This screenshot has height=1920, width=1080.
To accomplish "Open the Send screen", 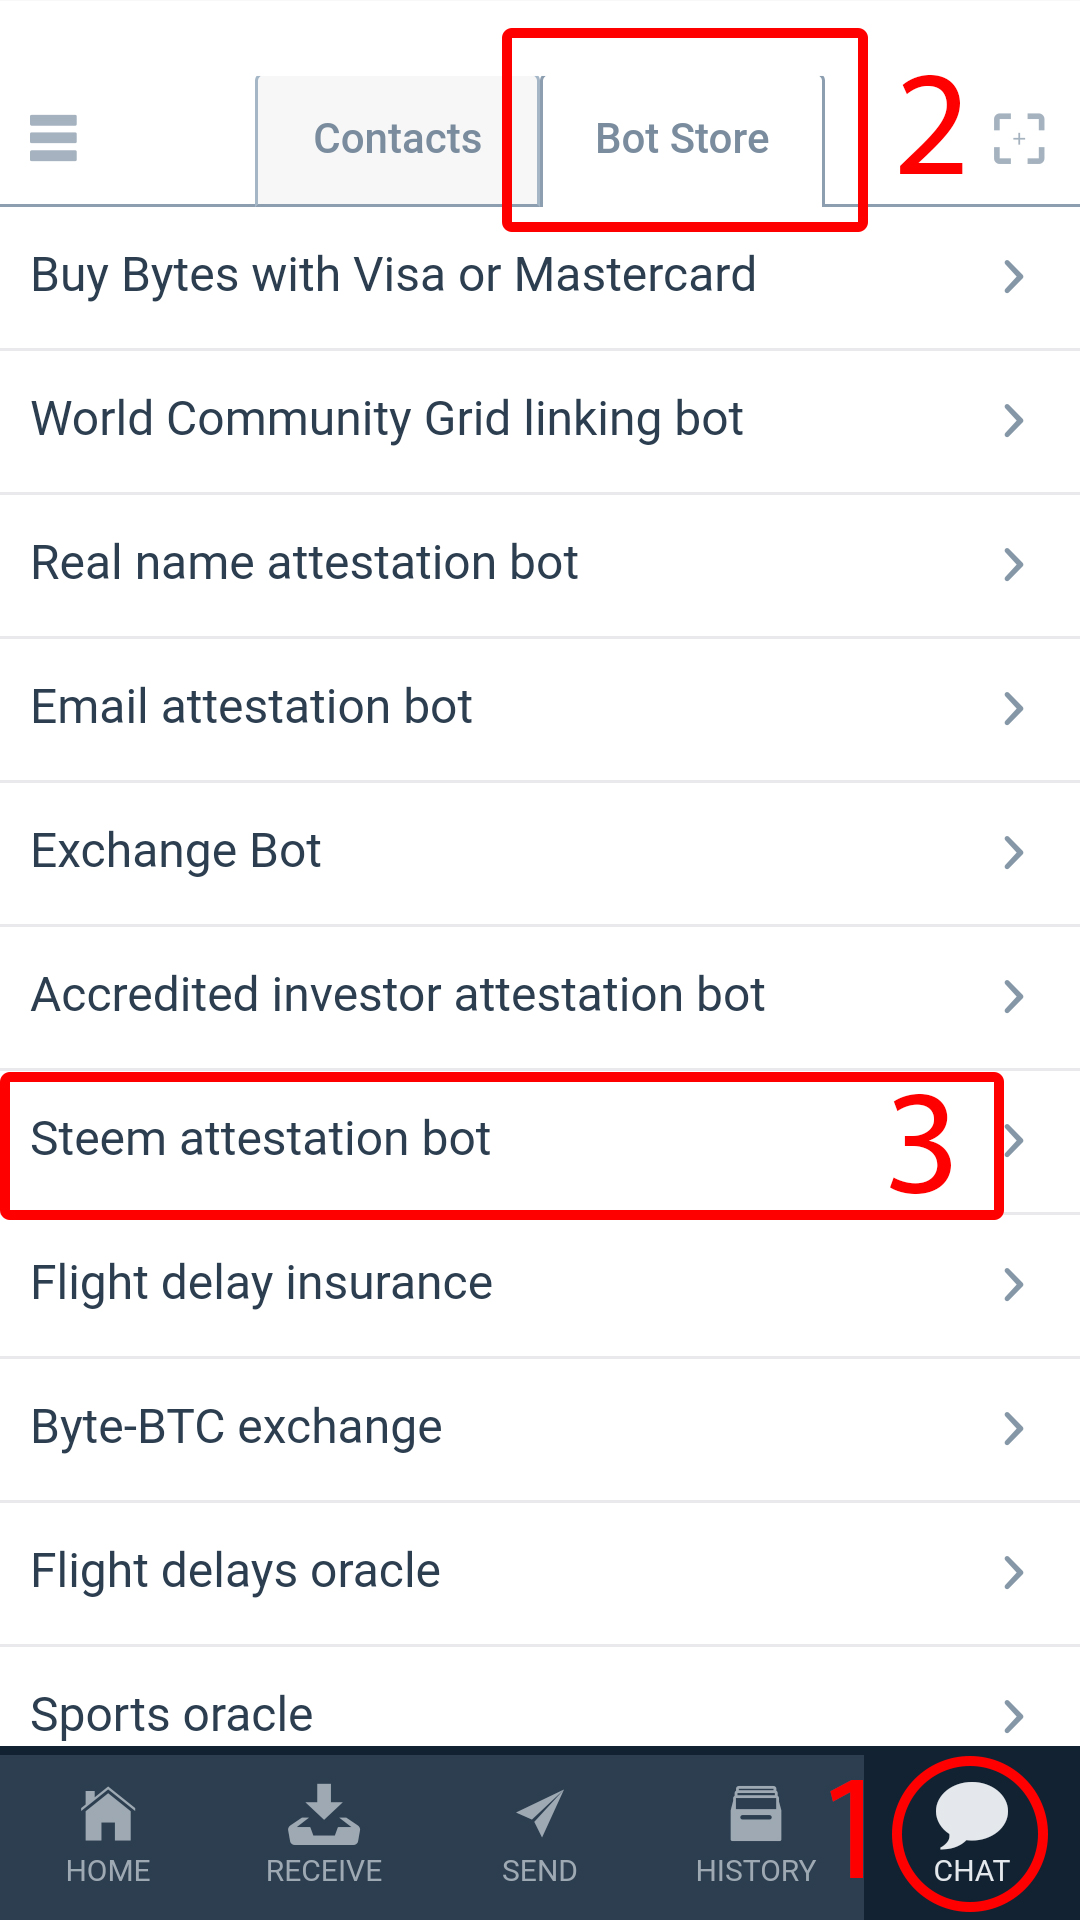I will [540, 1836].
